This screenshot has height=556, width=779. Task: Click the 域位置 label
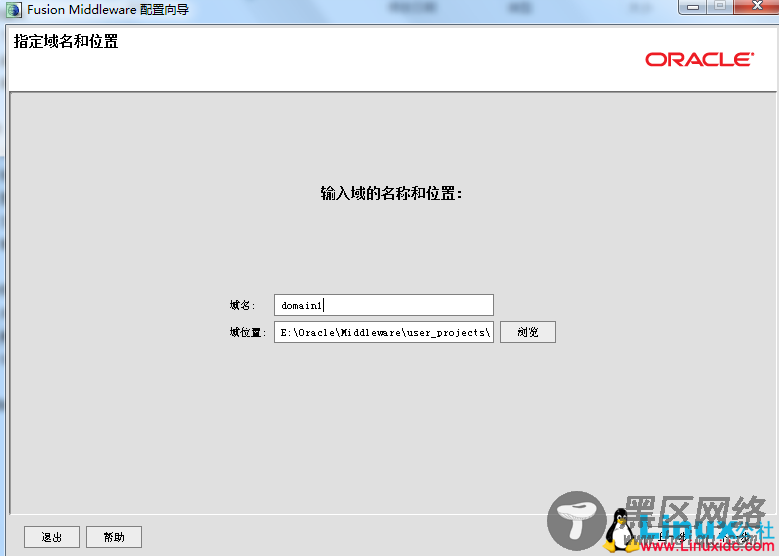point(248,332)
